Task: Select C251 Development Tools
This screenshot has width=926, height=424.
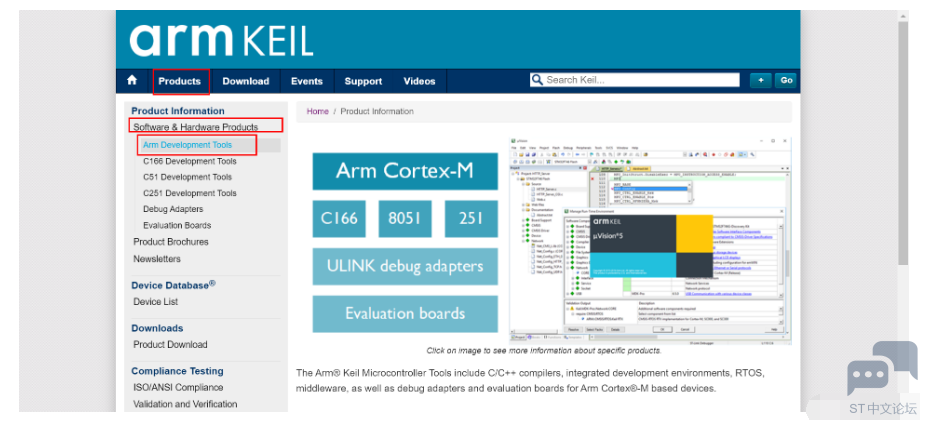Action: pyautogui.click(x=190, y=193)
